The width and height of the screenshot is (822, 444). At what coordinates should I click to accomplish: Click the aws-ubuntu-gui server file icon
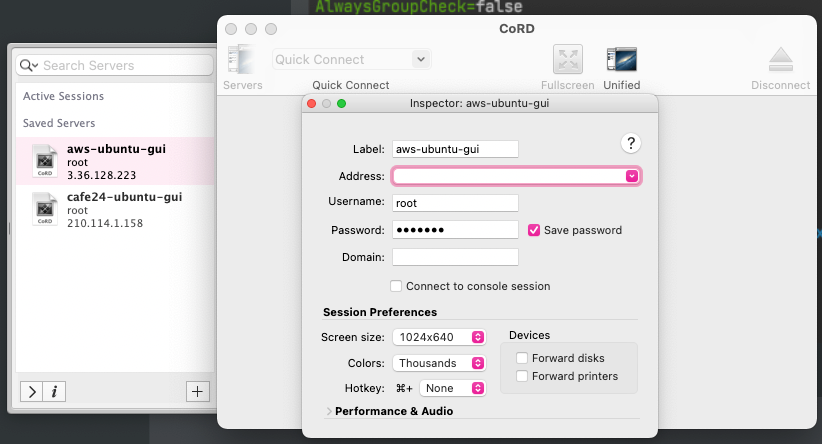45,160
